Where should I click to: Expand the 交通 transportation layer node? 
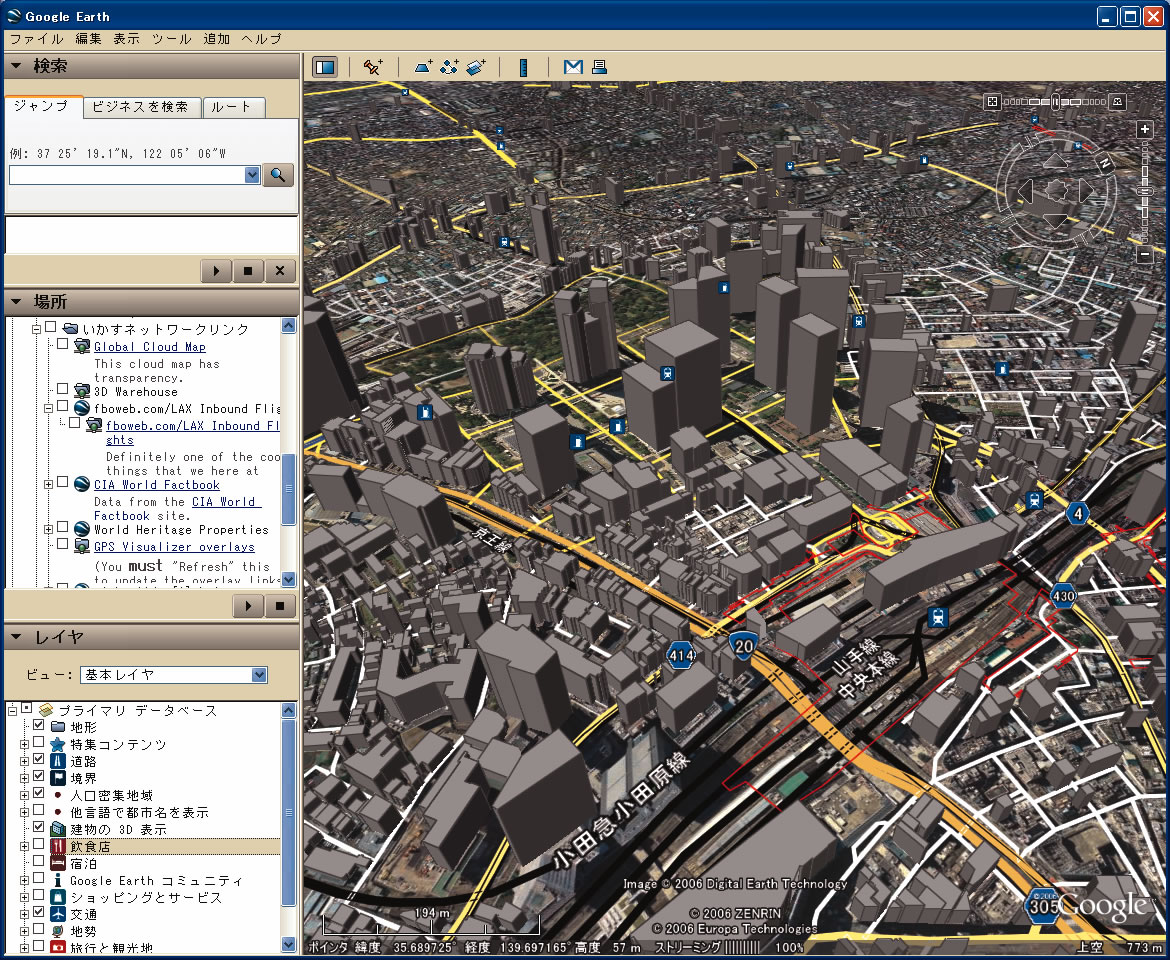coord(25,914)
